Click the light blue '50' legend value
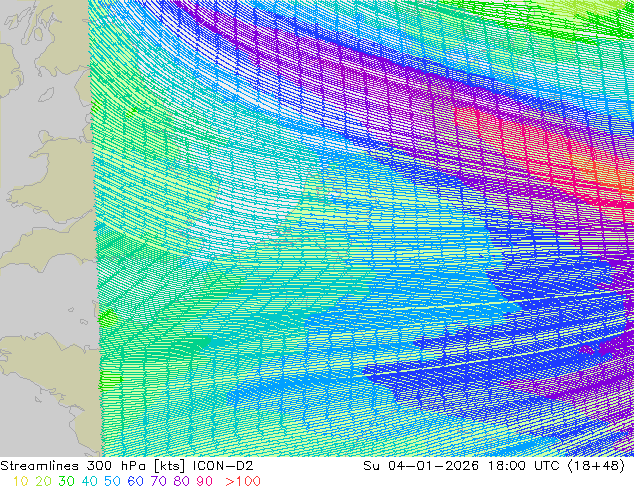The image size is (634, 490). (x=112, y=481)
